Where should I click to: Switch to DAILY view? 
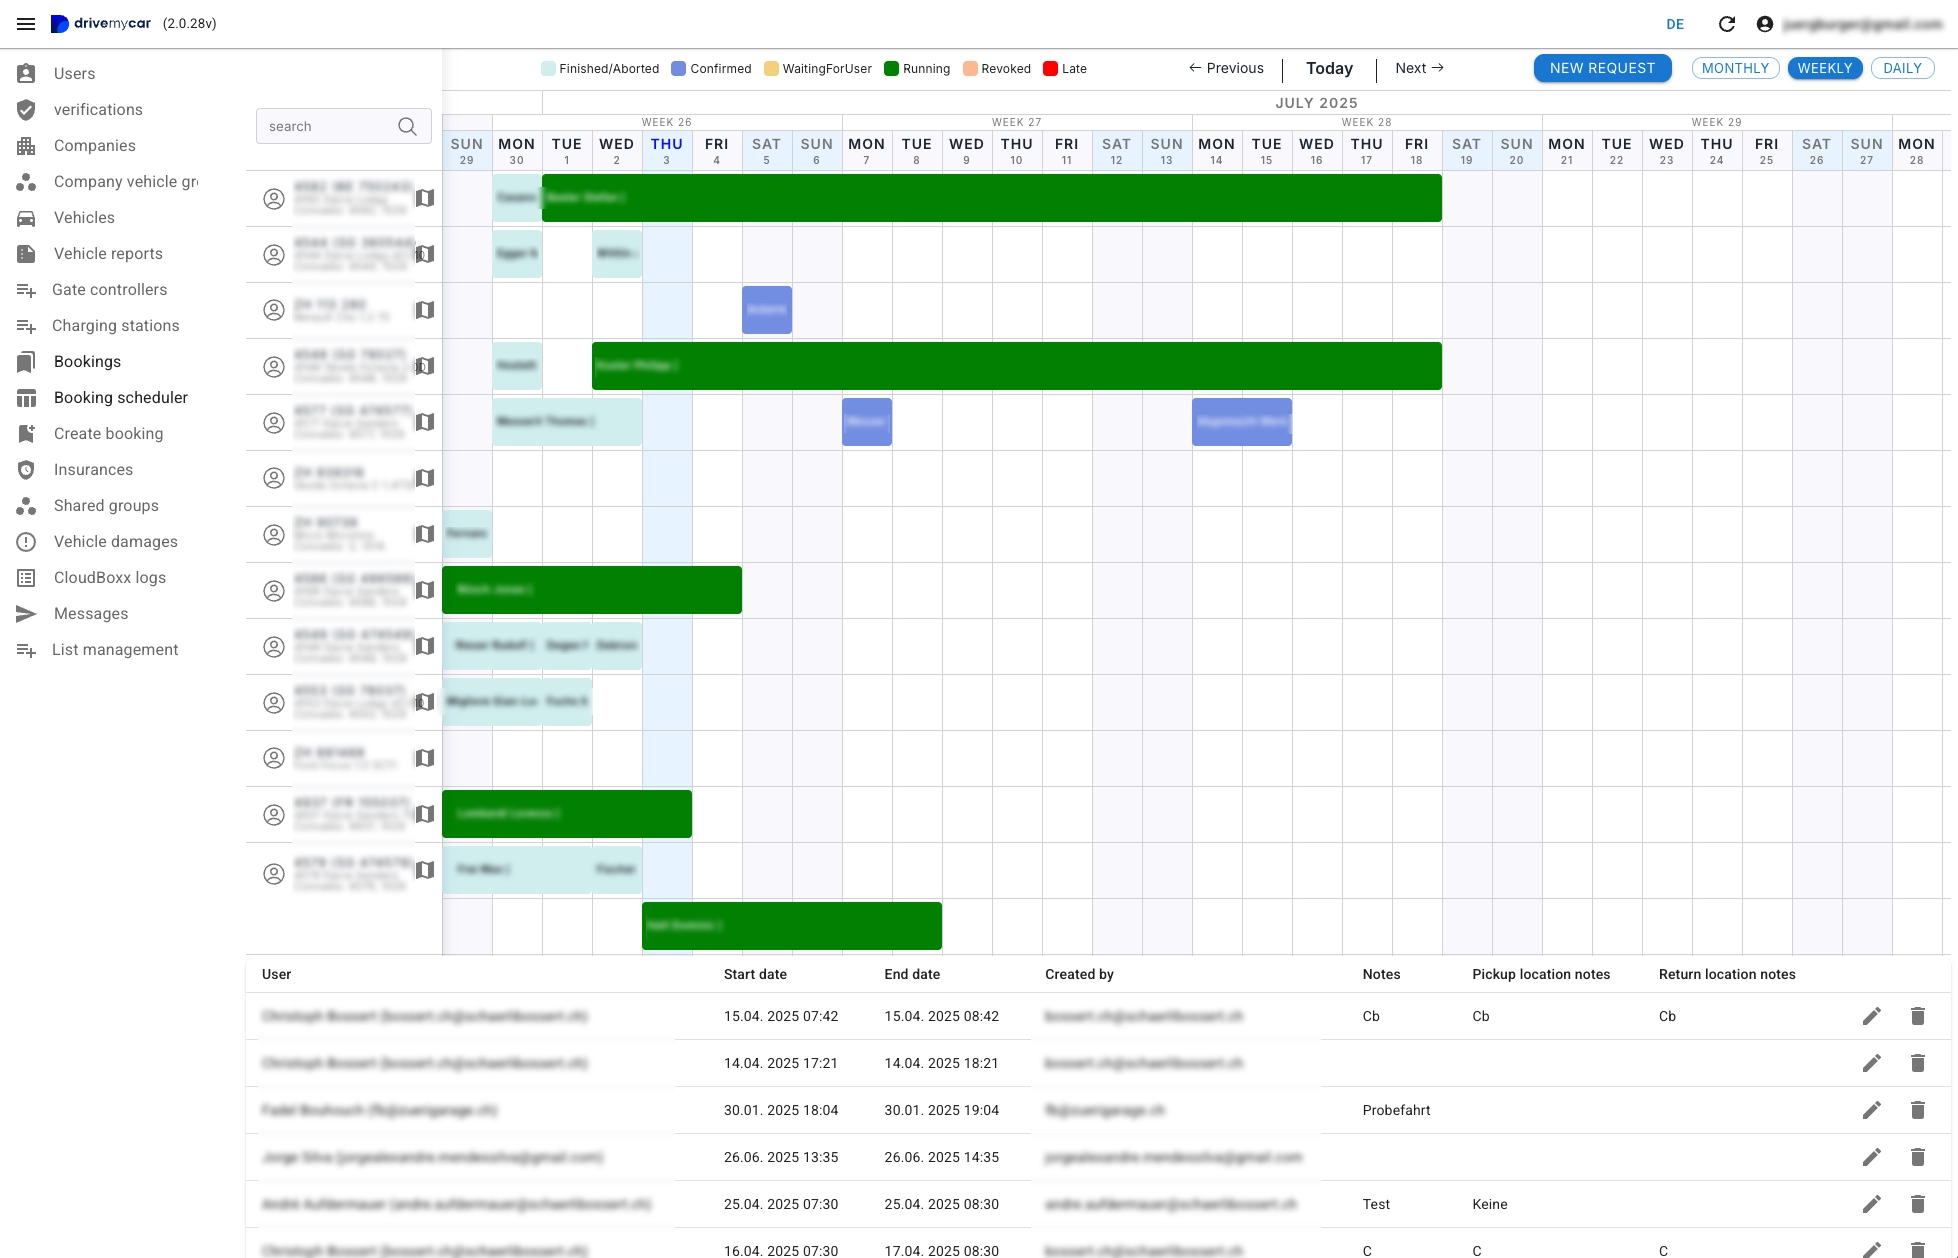click(1902, 68)
